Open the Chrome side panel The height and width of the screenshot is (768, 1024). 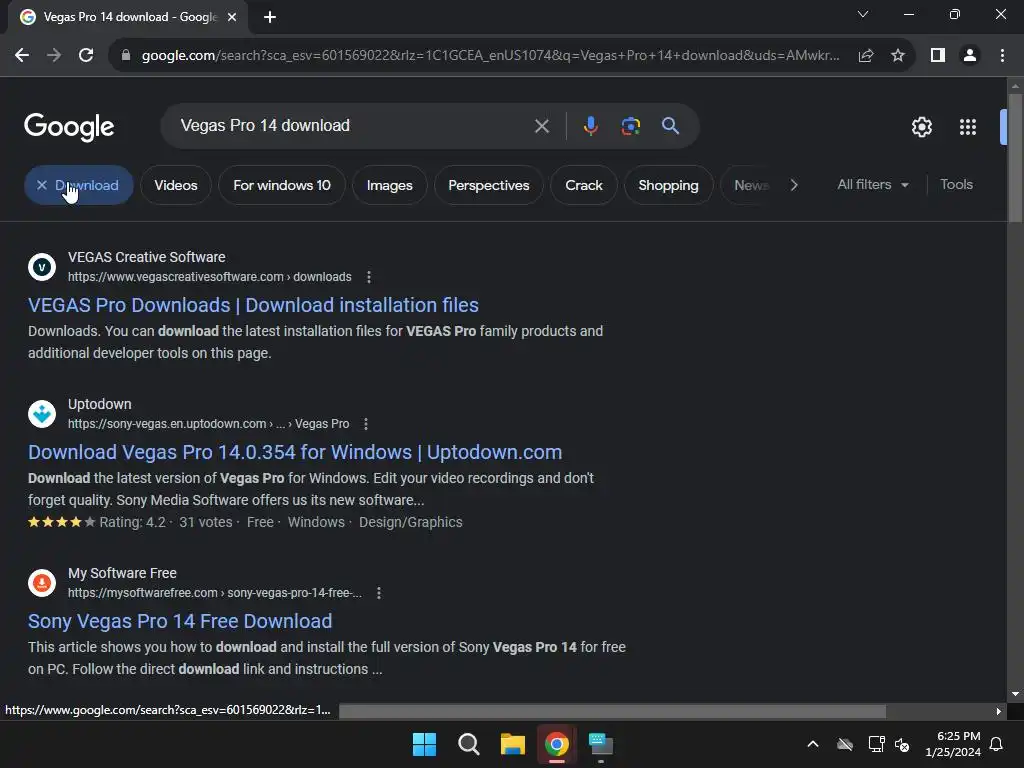(938, 56)
